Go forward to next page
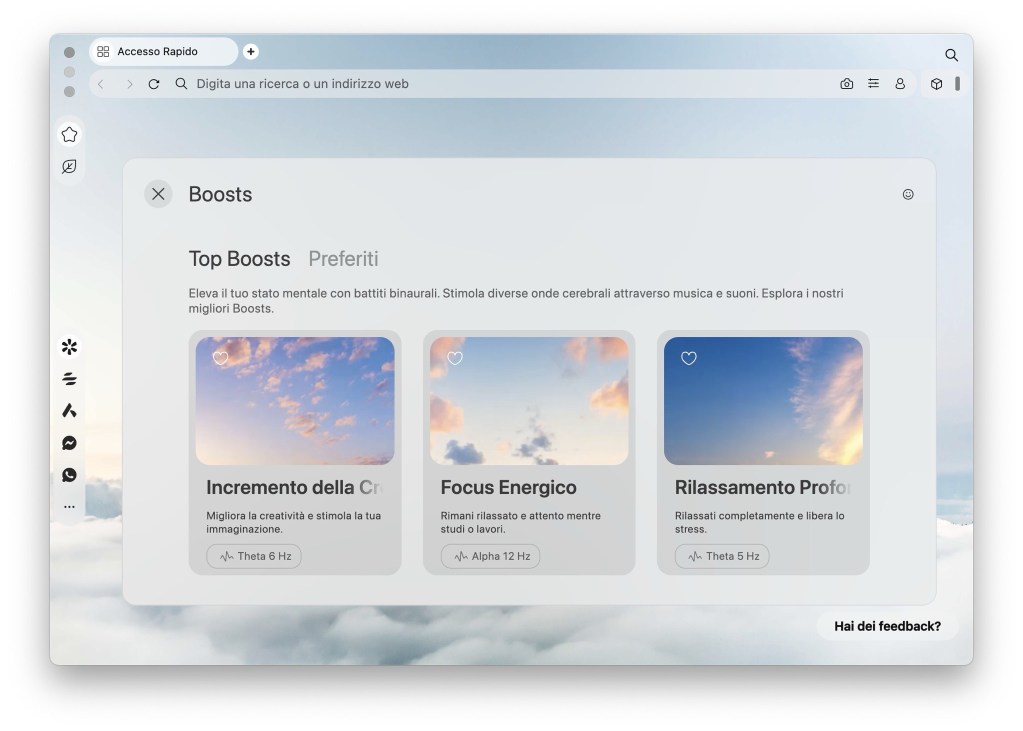The width and height of the screenshot is (1023, 731). 129,84
